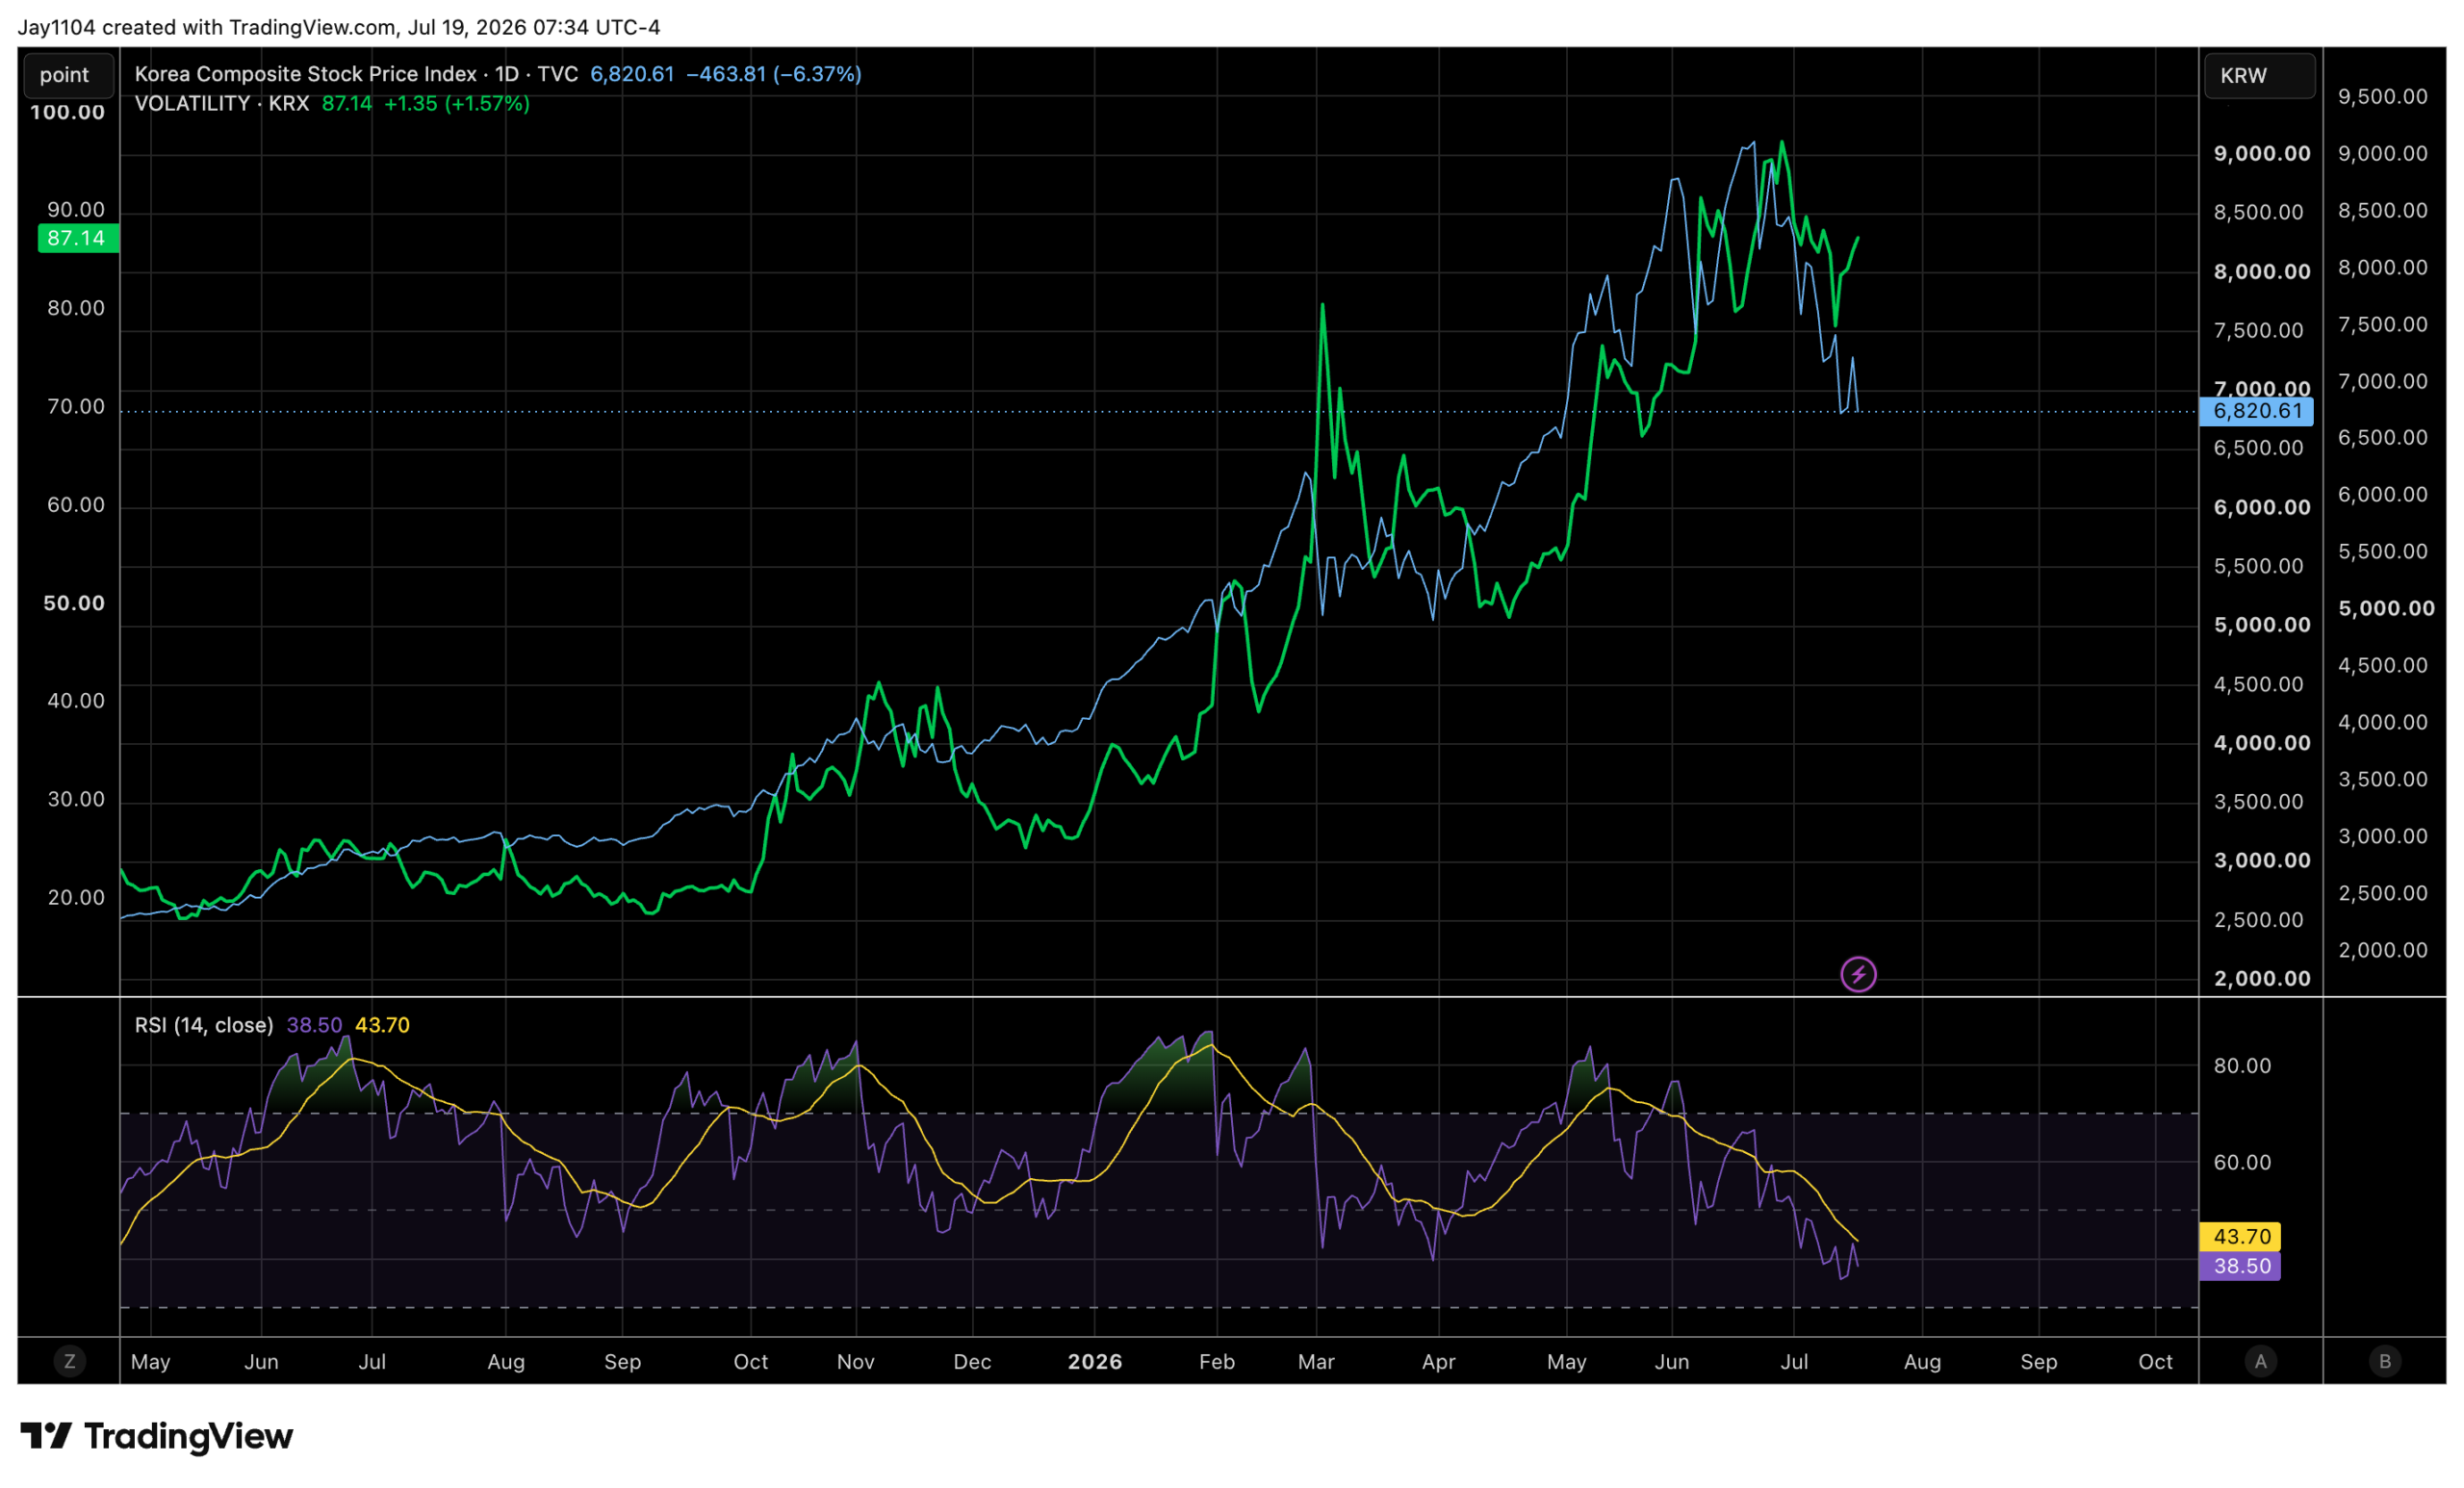Click '9,500.00' on the far-right price axis
Viewport: 2464px width, 1488px height.
pos(2383,96)
